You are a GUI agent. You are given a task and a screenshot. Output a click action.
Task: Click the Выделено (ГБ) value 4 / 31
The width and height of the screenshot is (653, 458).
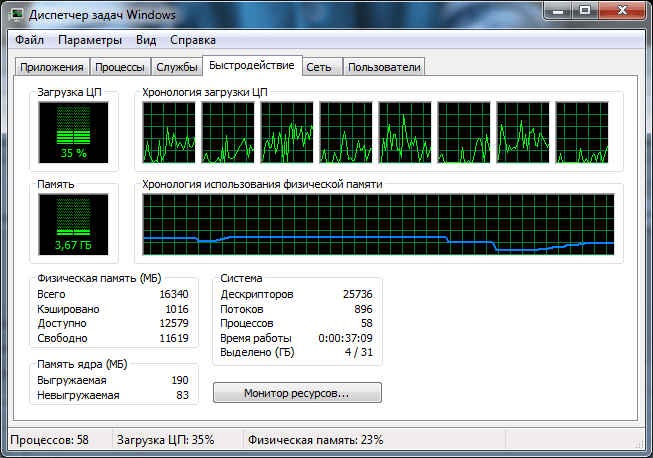[x=359, y=352]
